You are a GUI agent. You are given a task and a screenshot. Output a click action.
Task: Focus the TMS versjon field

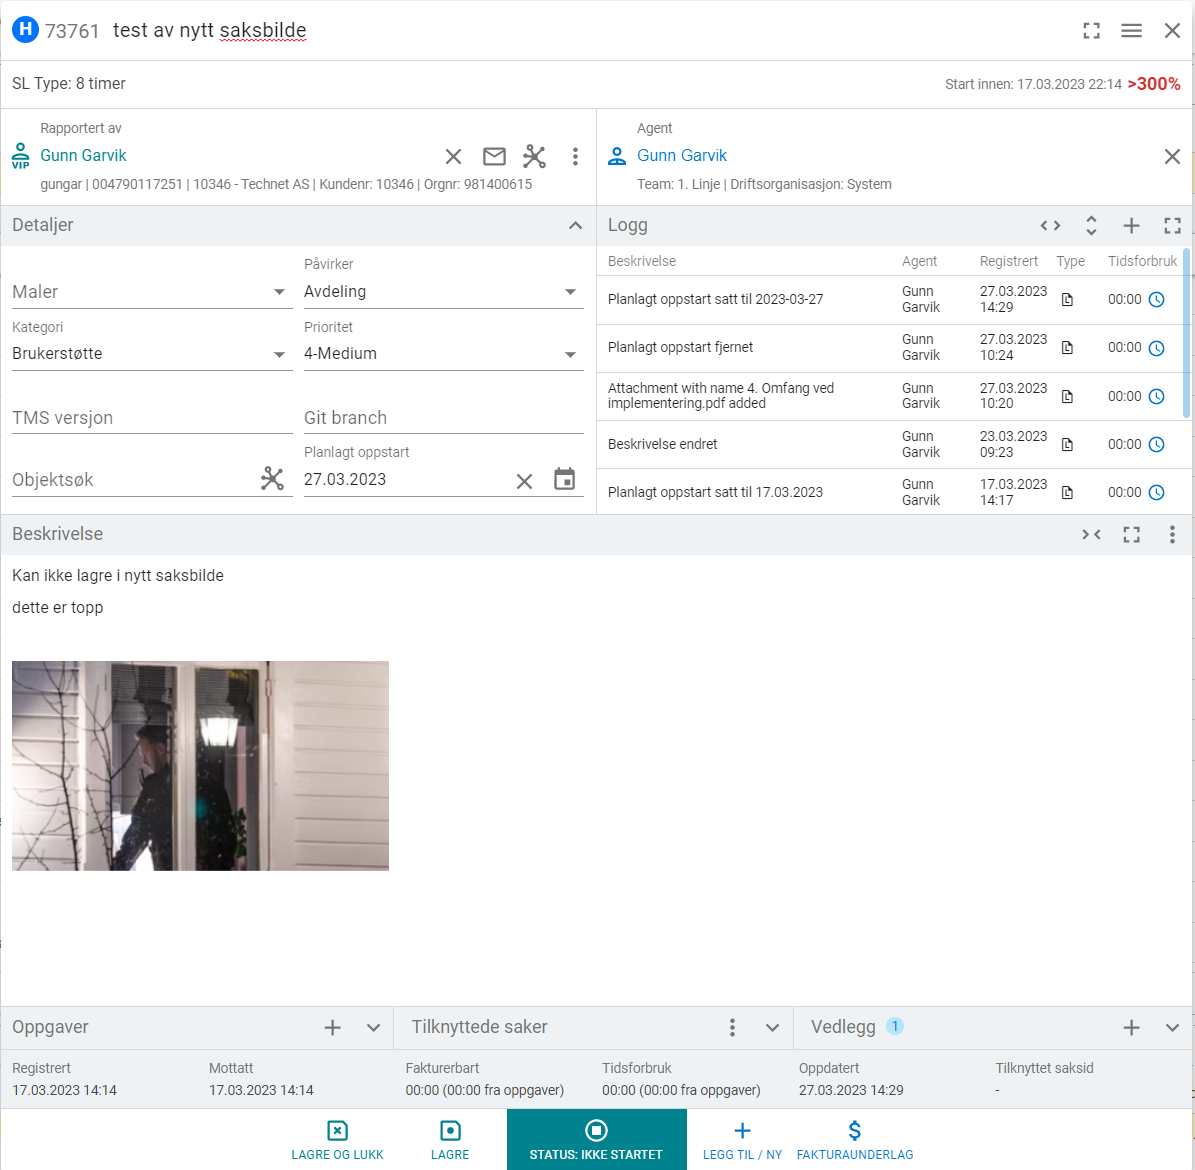(152, 418)
